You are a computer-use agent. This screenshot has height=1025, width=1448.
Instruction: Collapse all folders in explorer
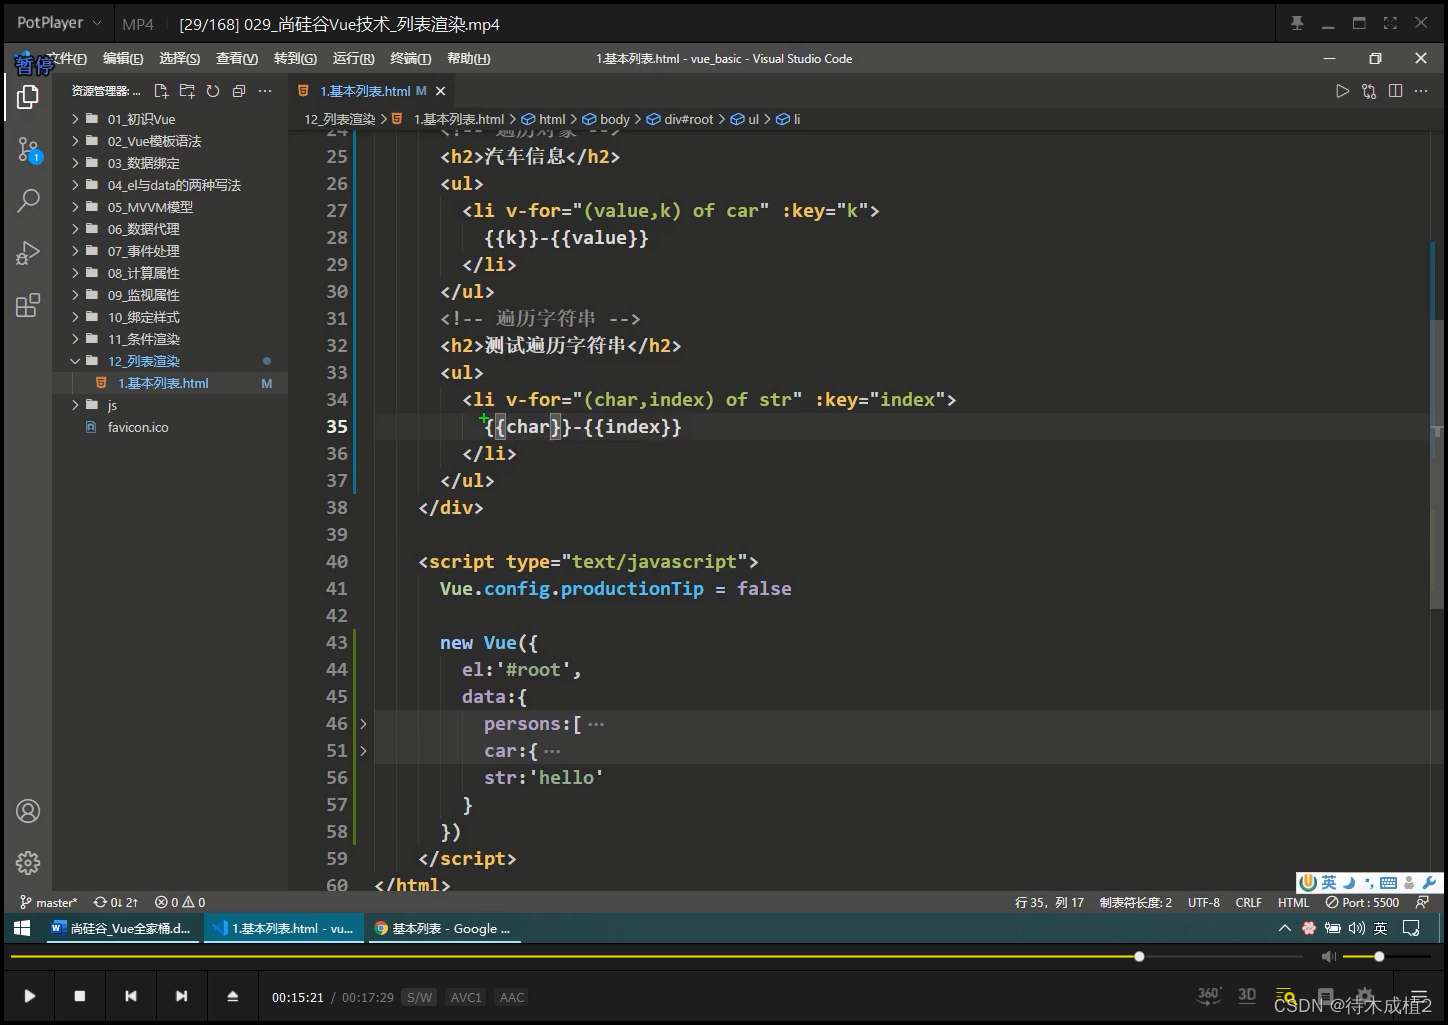pos(239,91)
